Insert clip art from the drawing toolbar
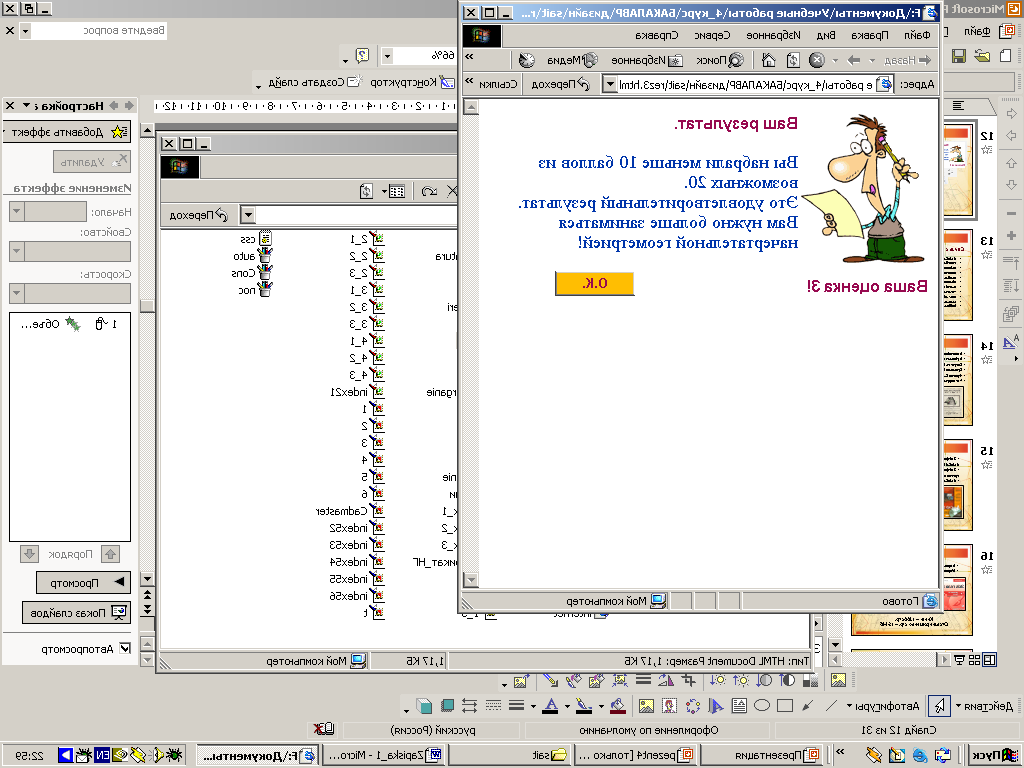This screenshot has width=1024, height=768. pos(669,705)
